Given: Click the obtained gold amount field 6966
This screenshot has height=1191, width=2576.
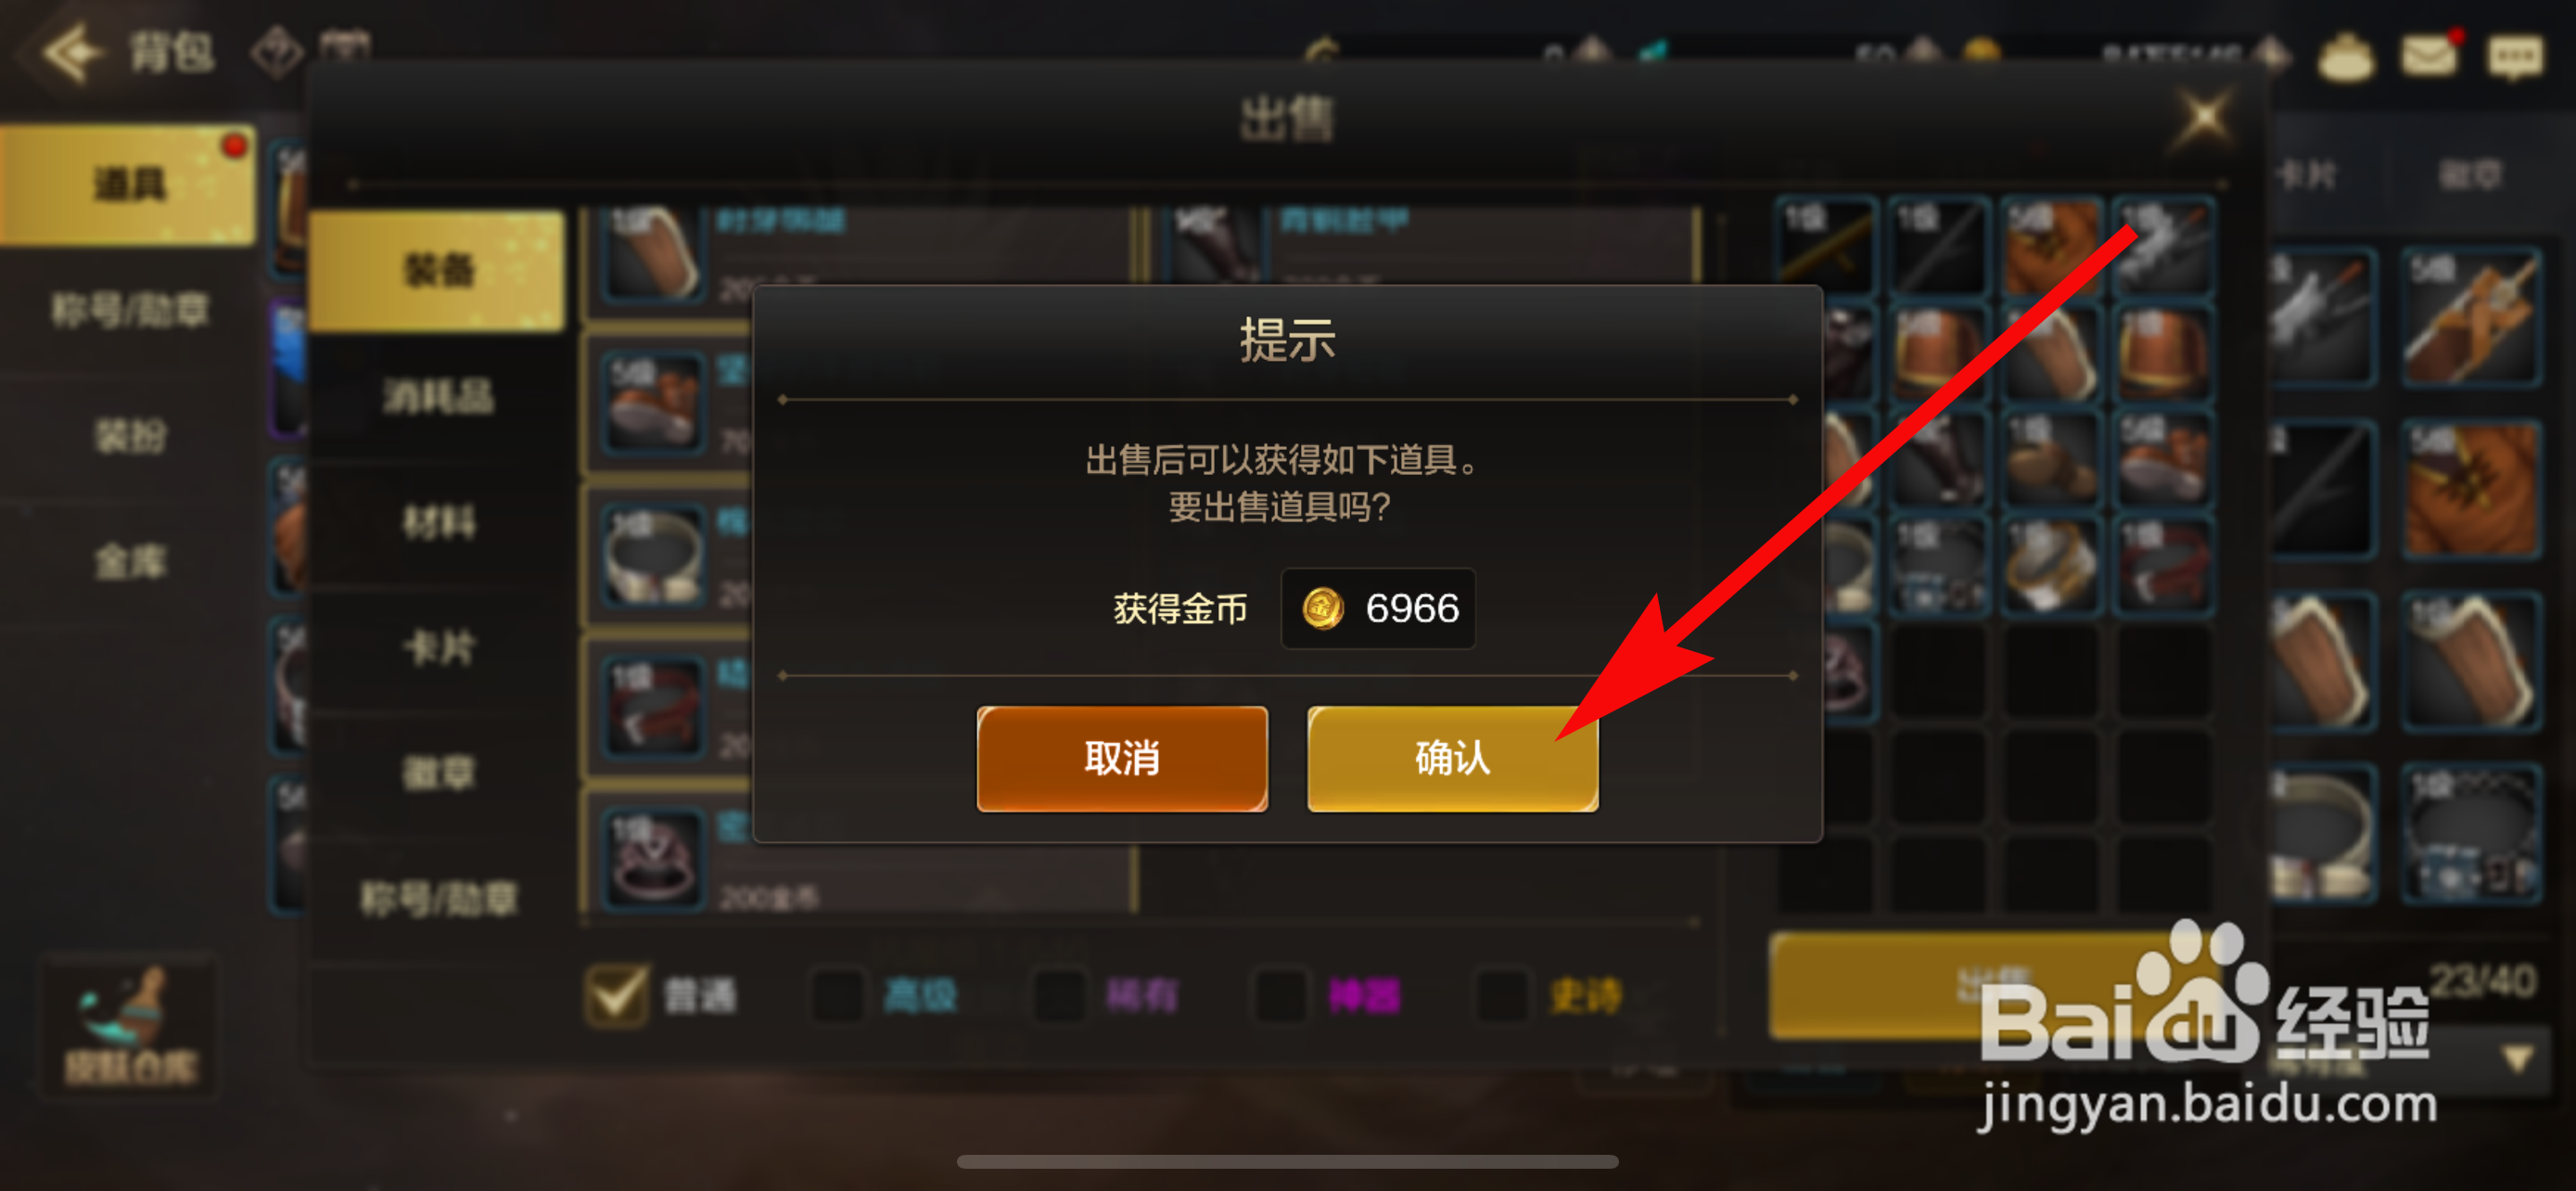Looking at the screenshot, I should [1378, 608].
